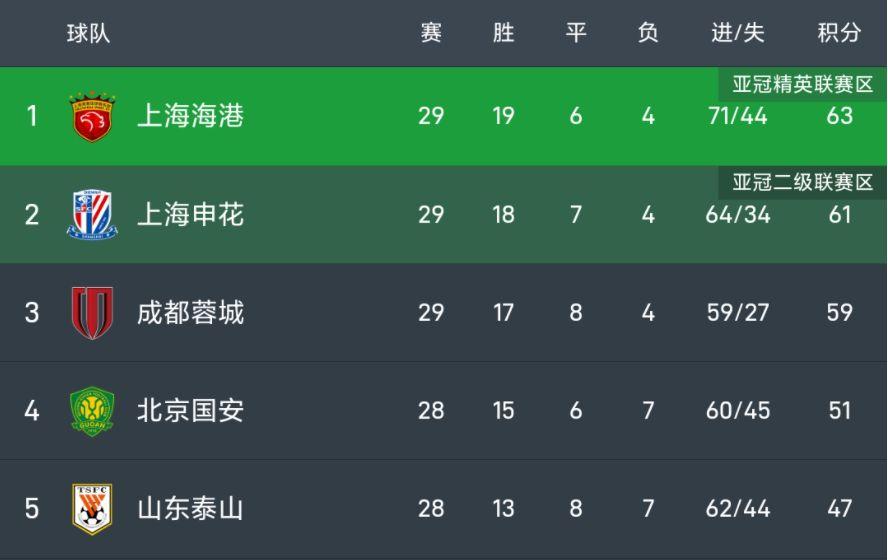The width and height of the screenshot is (888, 560).
Task: Select the 北京国安 team name
Action: (190, 411)
